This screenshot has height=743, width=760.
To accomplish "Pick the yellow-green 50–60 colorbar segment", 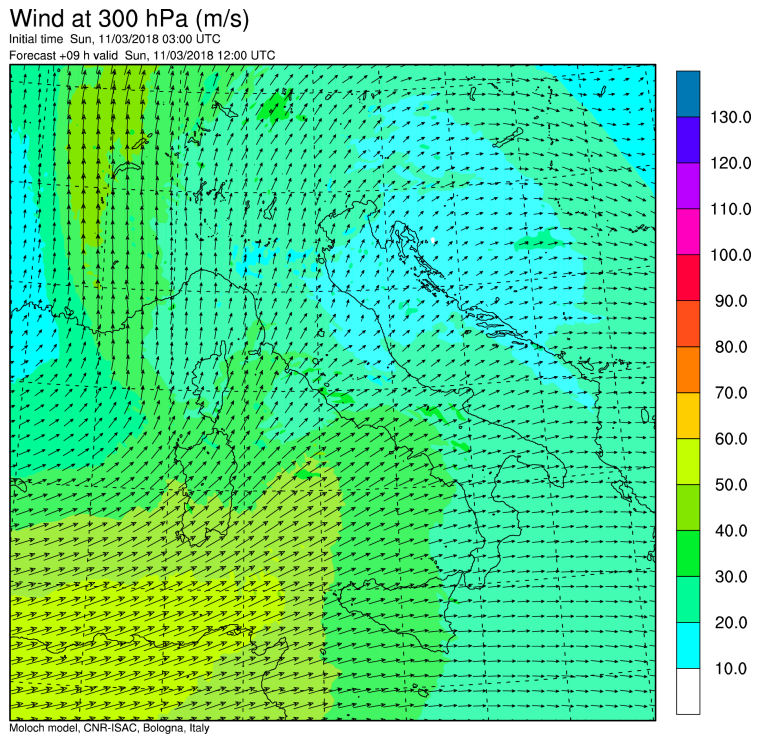I will click(688, 461).
